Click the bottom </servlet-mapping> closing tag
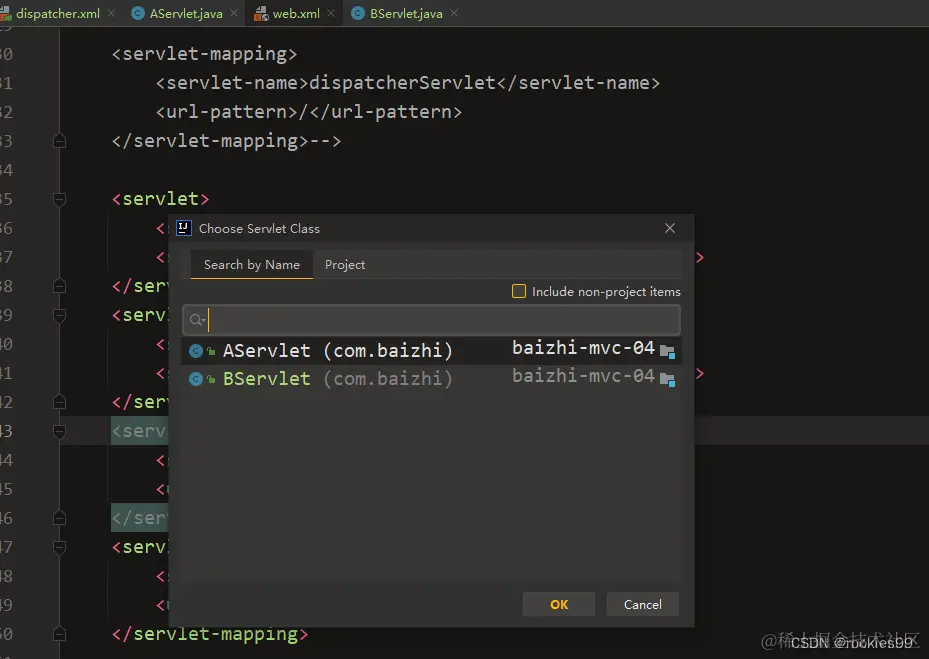929x659 pixels. point(210,635)
